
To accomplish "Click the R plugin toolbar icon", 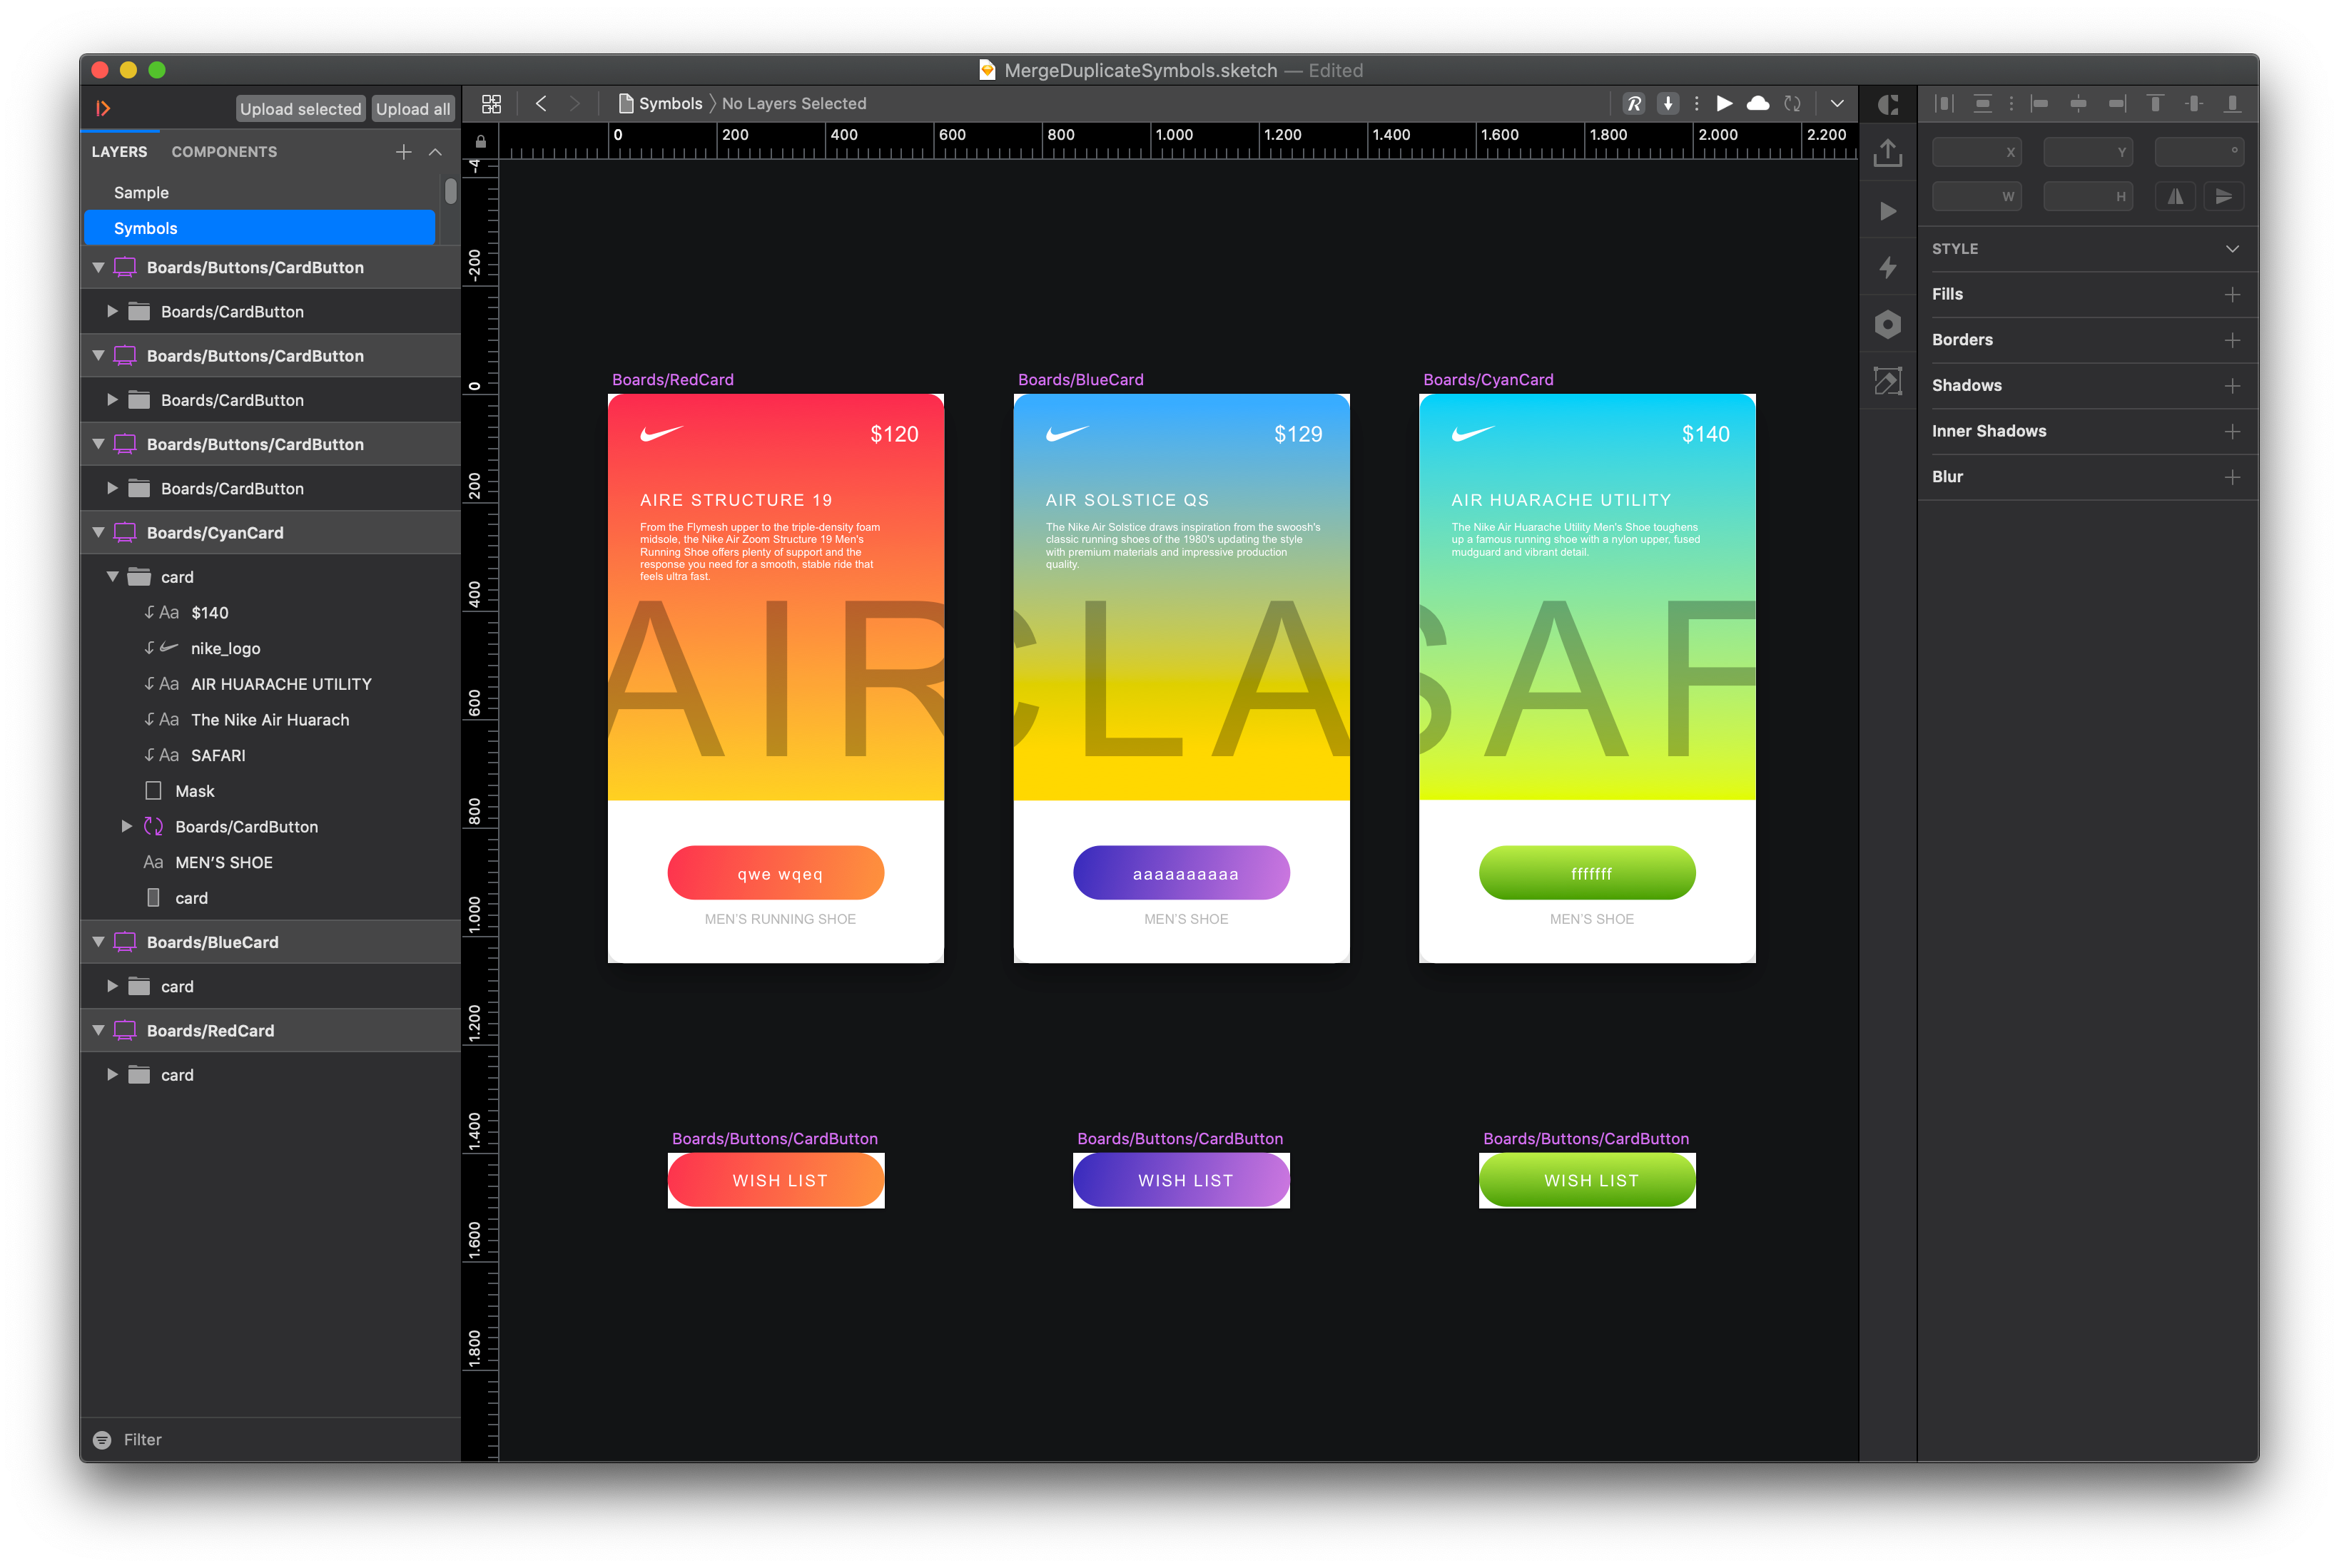I will click(1633, 104).
